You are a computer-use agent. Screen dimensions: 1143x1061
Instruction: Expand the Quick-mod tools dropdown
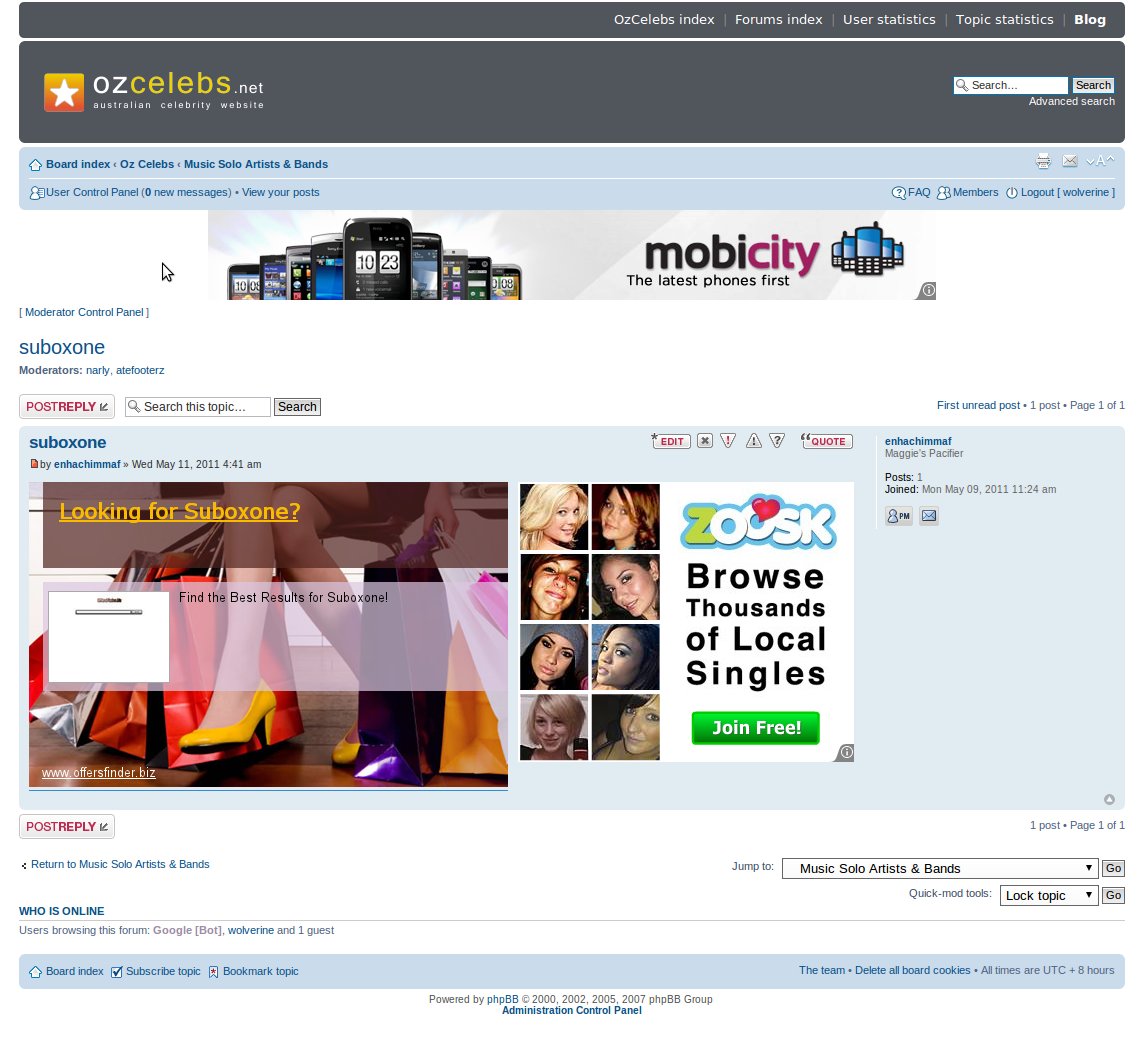pyautogui.click(x=1048, y=895)
